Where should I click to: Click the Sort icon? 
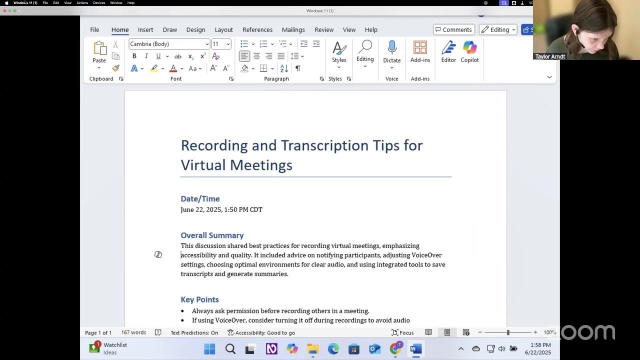284,68
